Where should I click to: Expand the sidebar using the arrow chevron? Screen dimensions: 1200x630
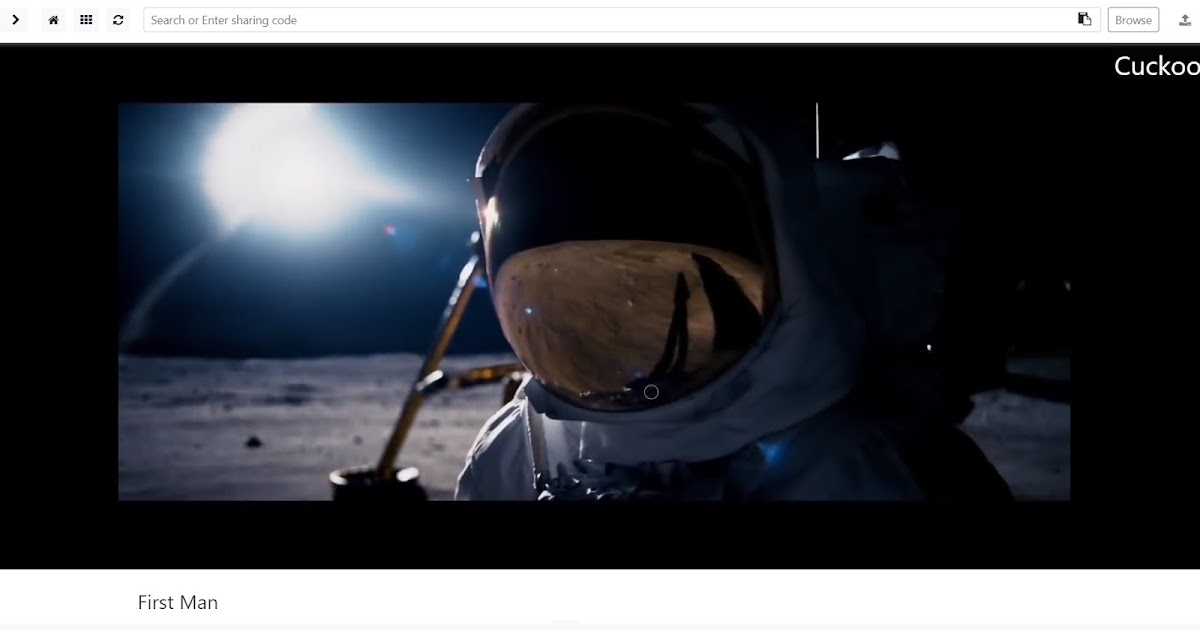coord(15,19)
